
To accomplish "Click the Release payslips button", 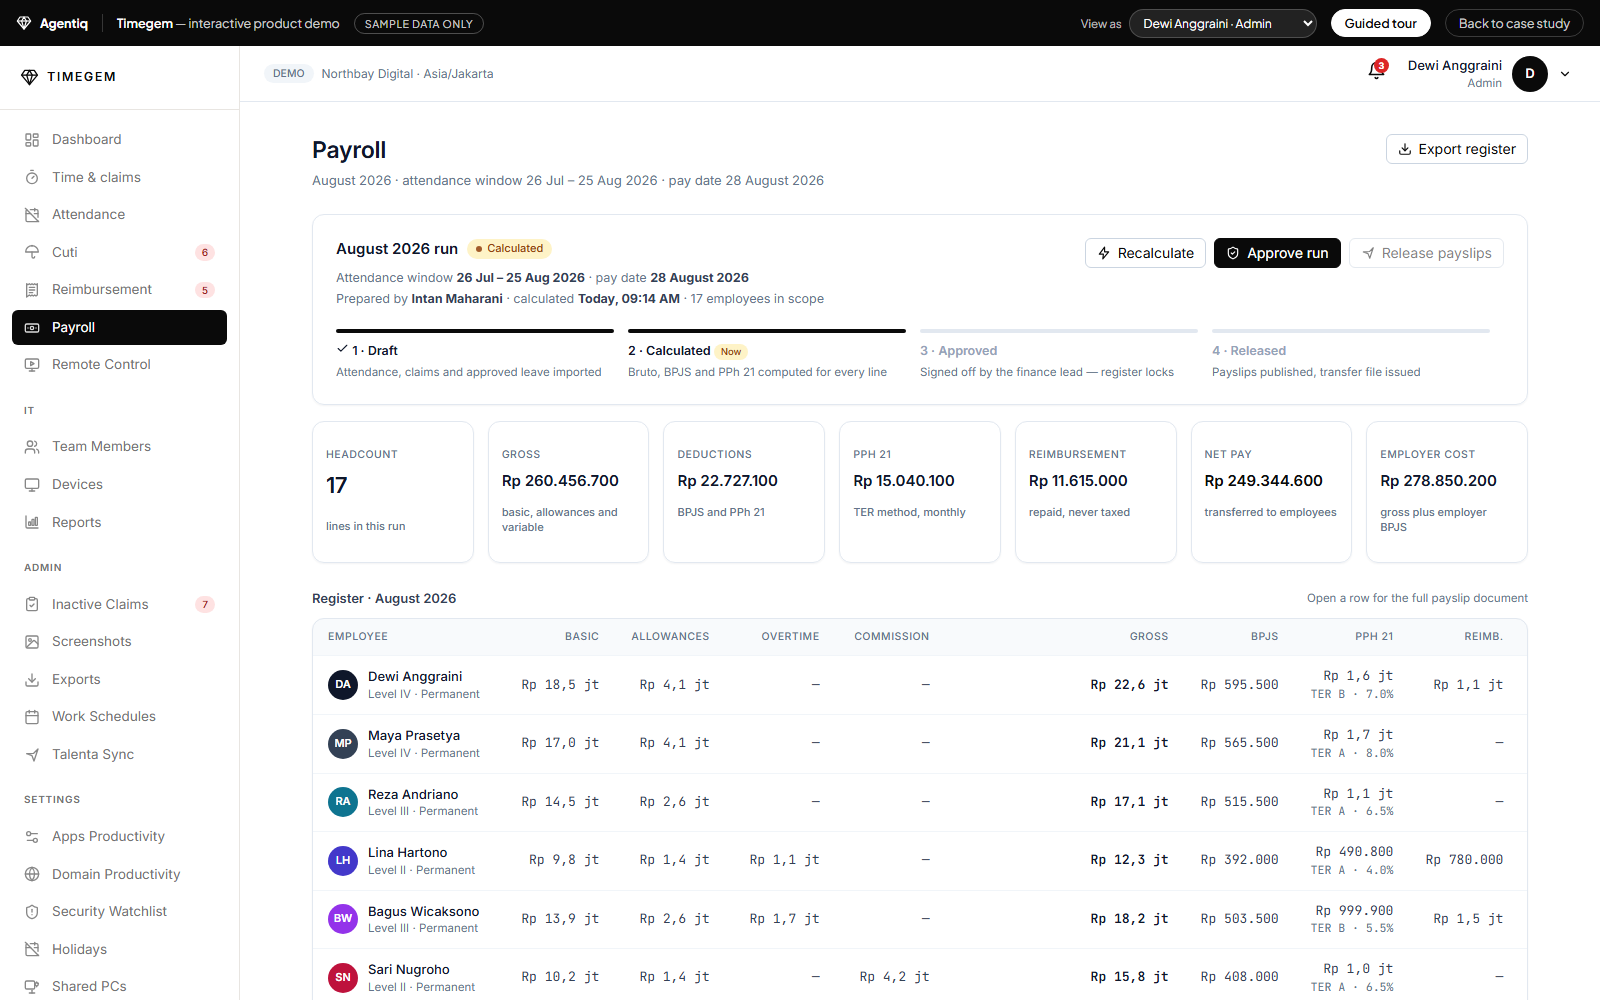I will pos(1426,253).
